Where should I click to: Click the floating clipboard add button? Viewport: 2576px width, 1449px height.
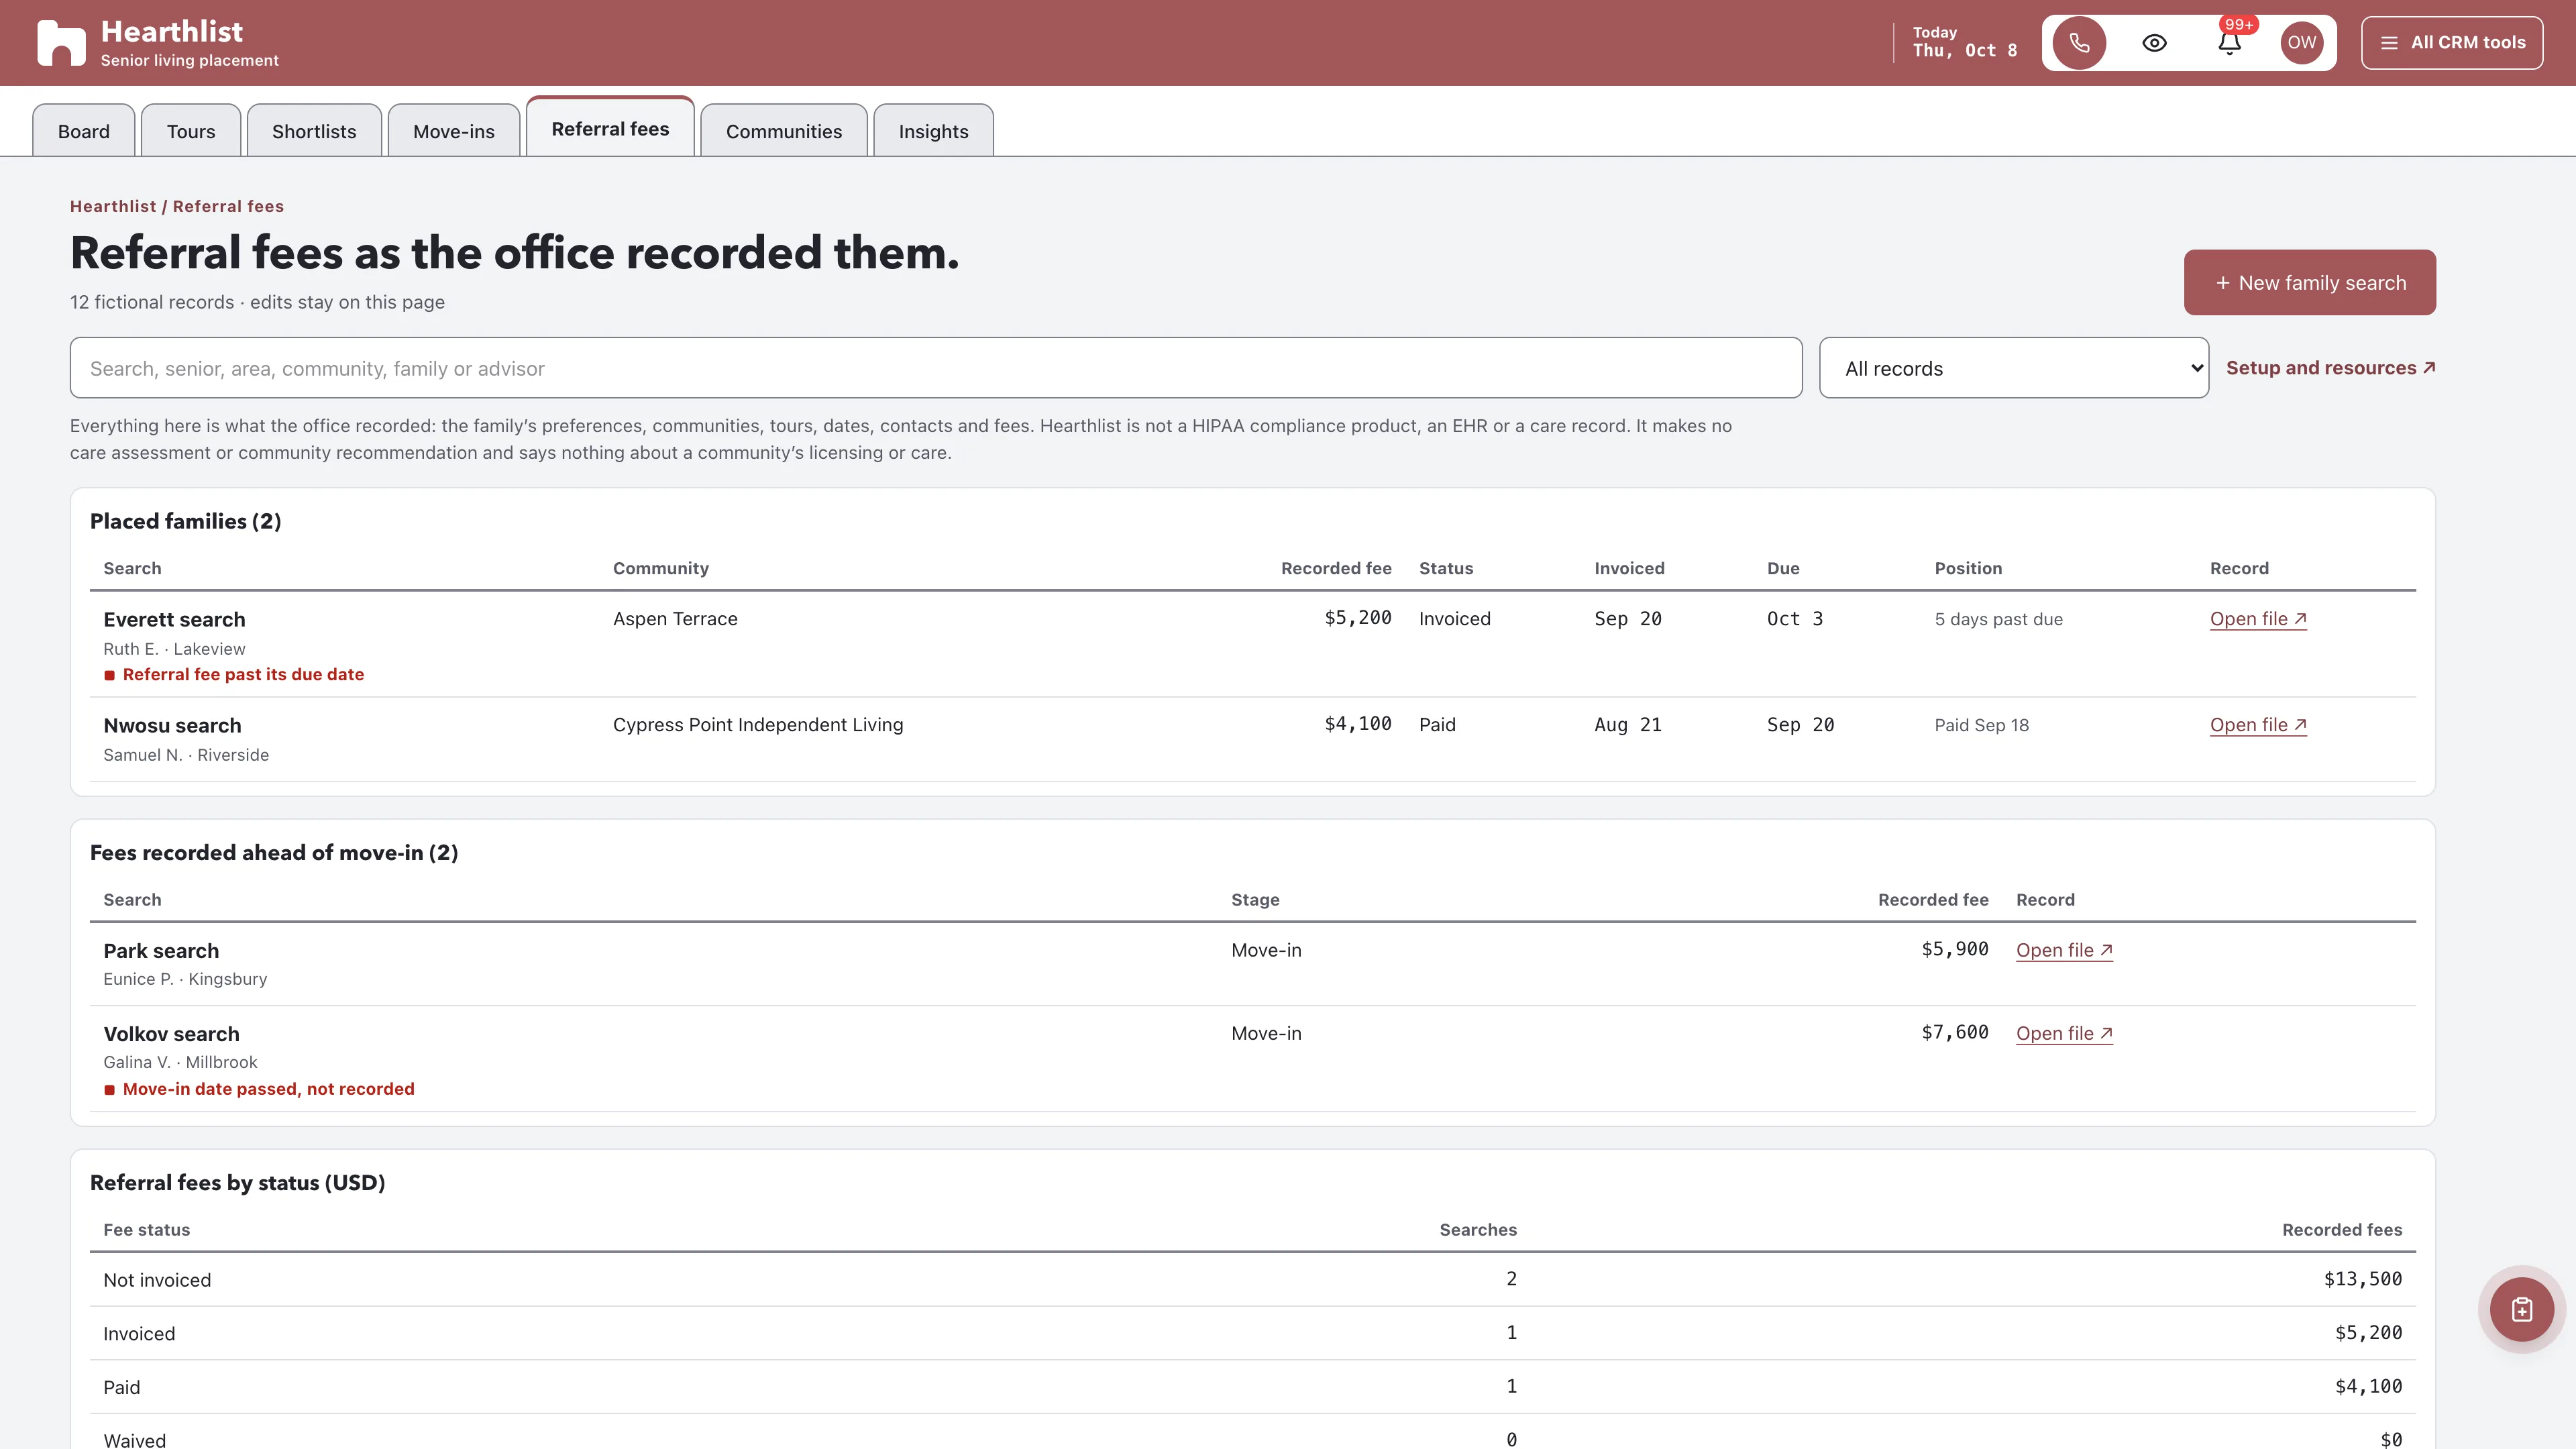point(2521,1309)
